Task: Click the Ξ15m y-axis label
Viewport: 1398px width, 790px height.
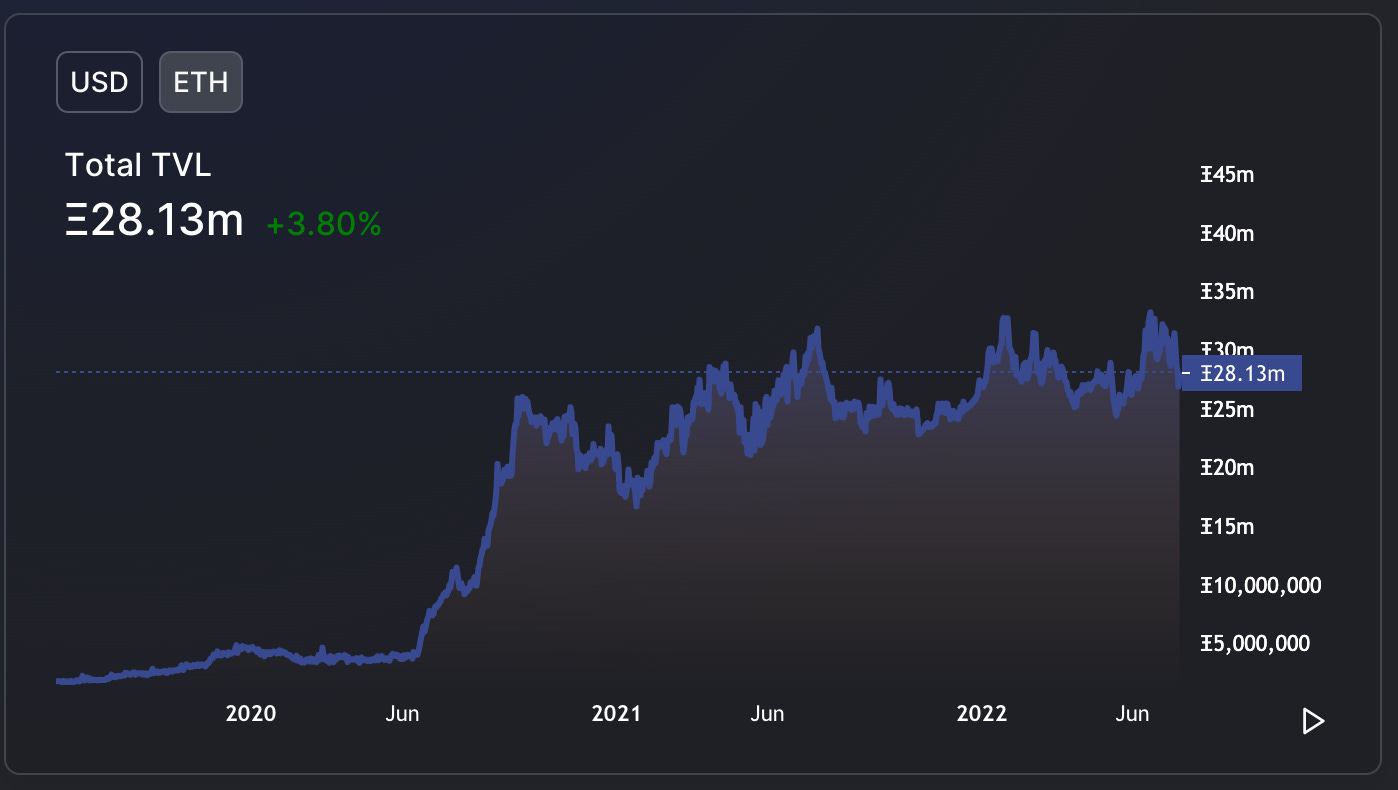Action: (x=1227, y=526)
